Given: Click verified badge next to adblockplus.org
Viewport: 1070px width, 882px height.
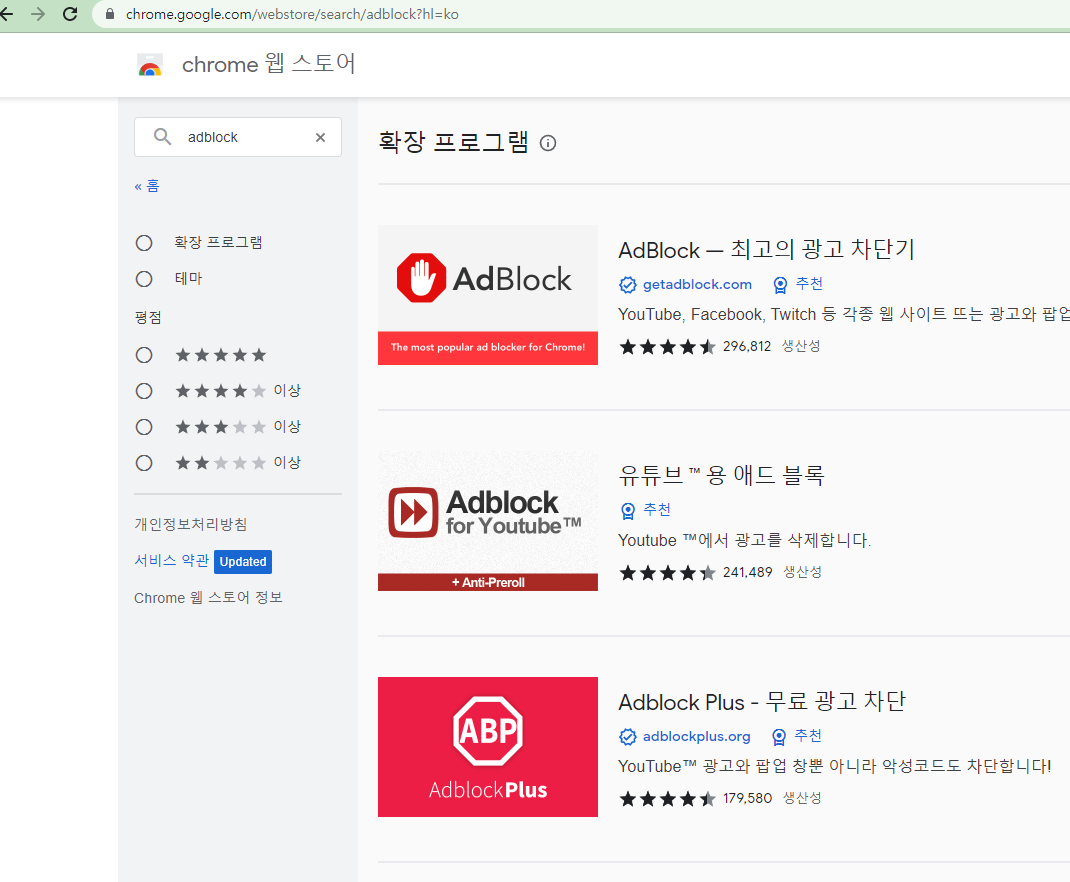Looking at the screenshot, I should tap(628, 737).
